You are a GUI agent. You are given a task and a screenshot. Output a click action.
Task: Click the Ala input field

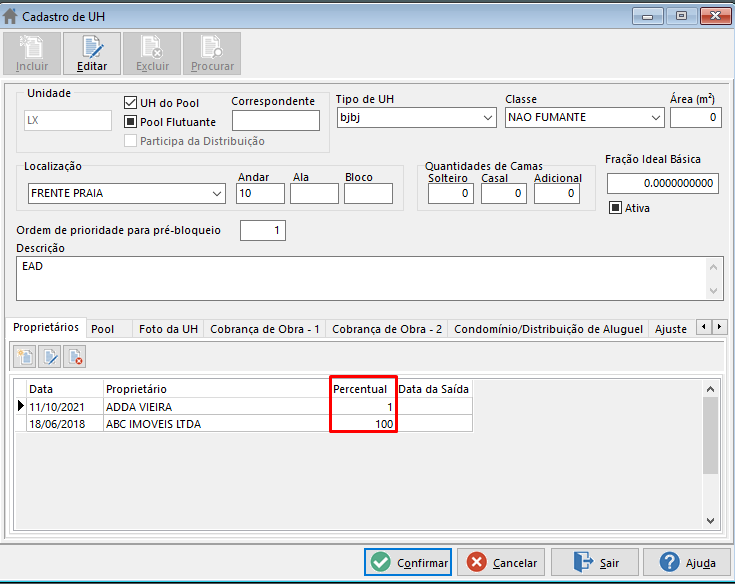pos(314,194)
